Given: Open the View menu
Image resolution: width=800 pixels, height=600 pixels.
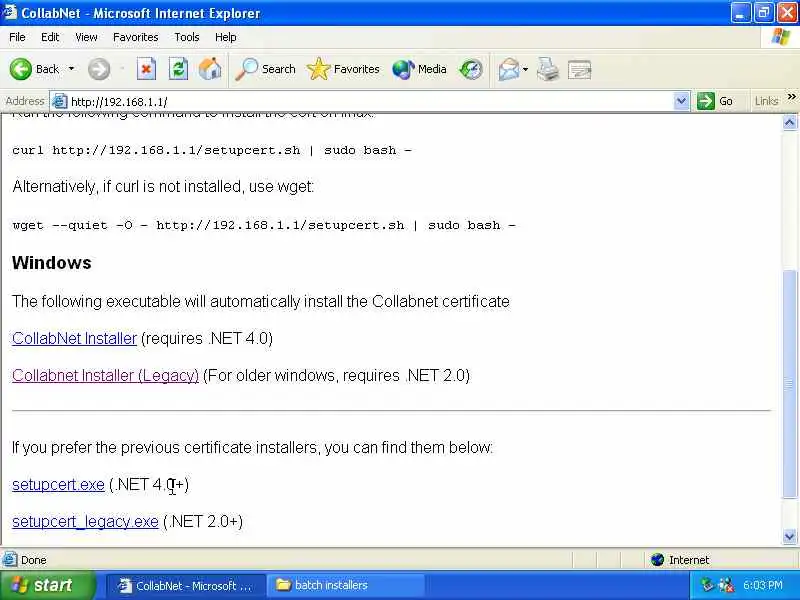Looking at the screenshot, I should click(x=86, y=37).
